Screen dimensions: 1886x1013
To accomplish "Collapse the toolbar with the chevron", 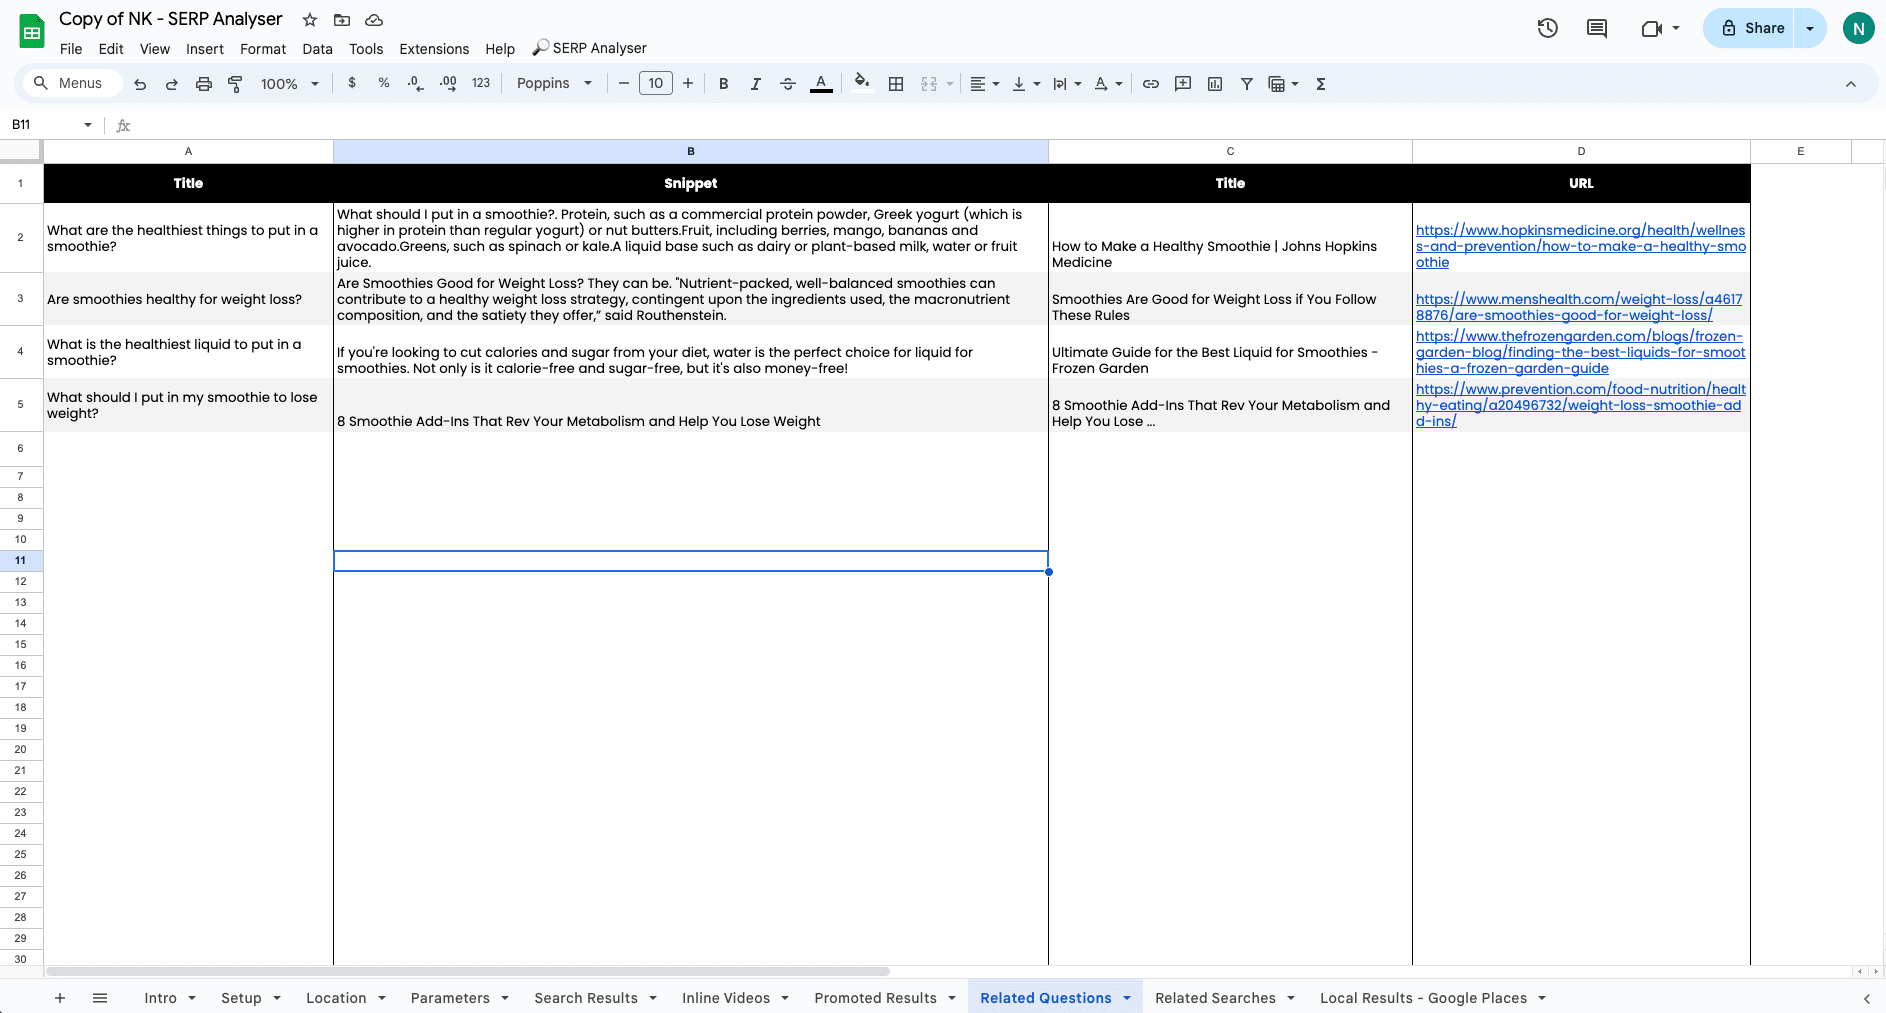I will 1851,83.
